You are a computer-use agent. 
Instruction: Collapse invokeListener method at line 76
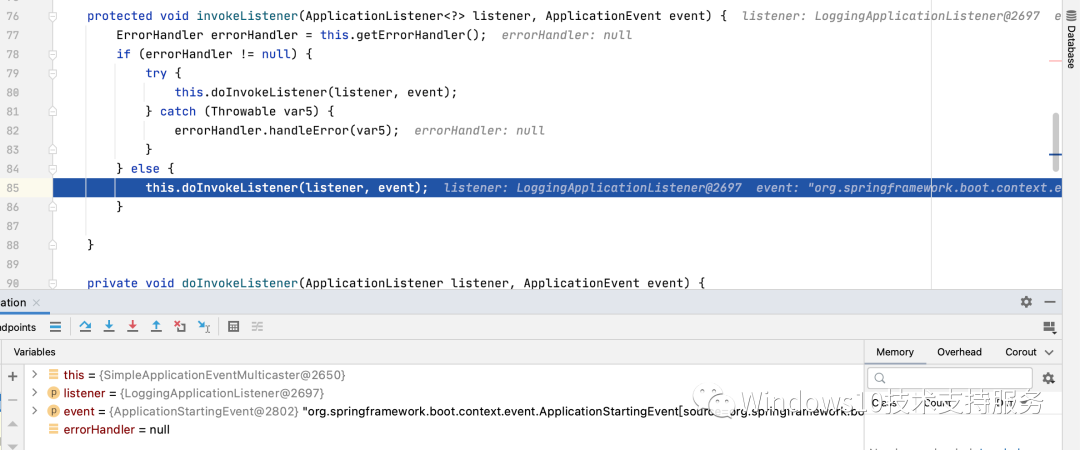click(x=53, y=15)
